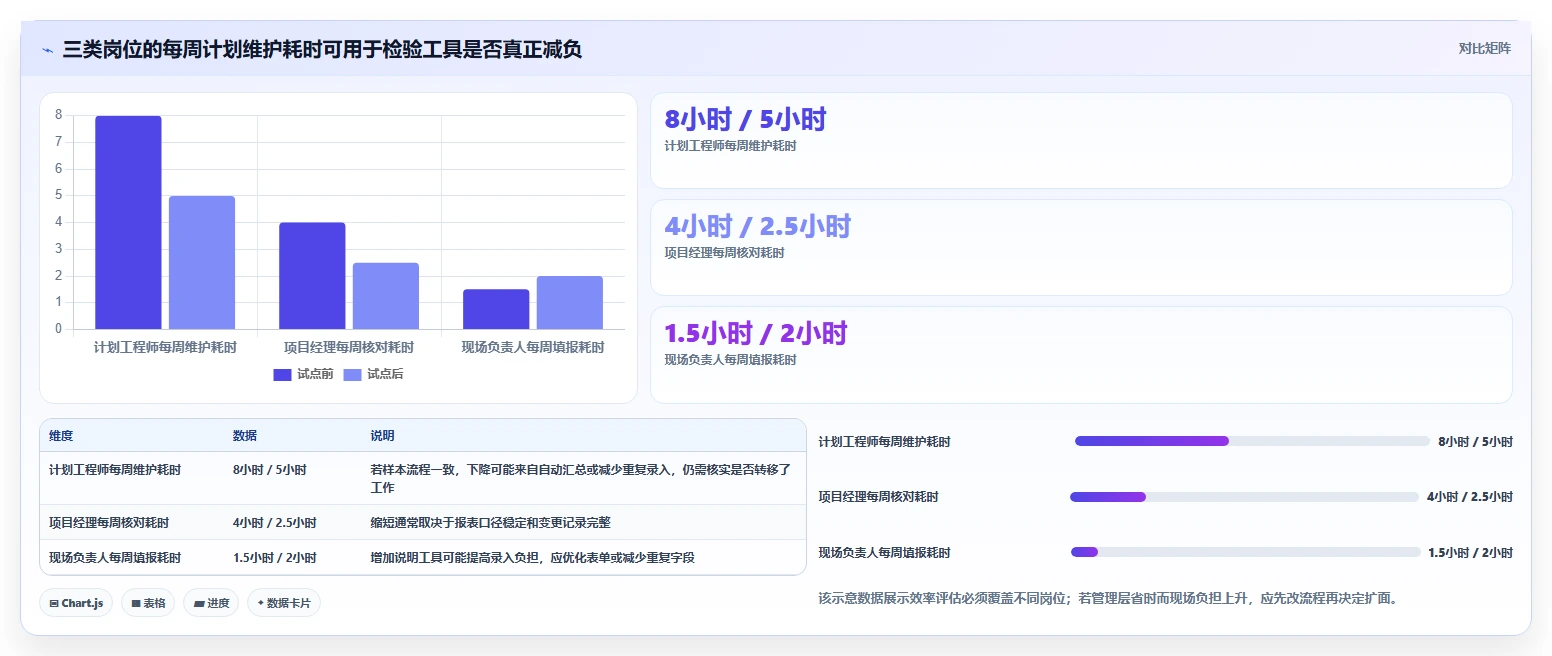Click the 试点前 bar for 计划工程师
The image size is (1552, 656).
(x=128, y=222)
